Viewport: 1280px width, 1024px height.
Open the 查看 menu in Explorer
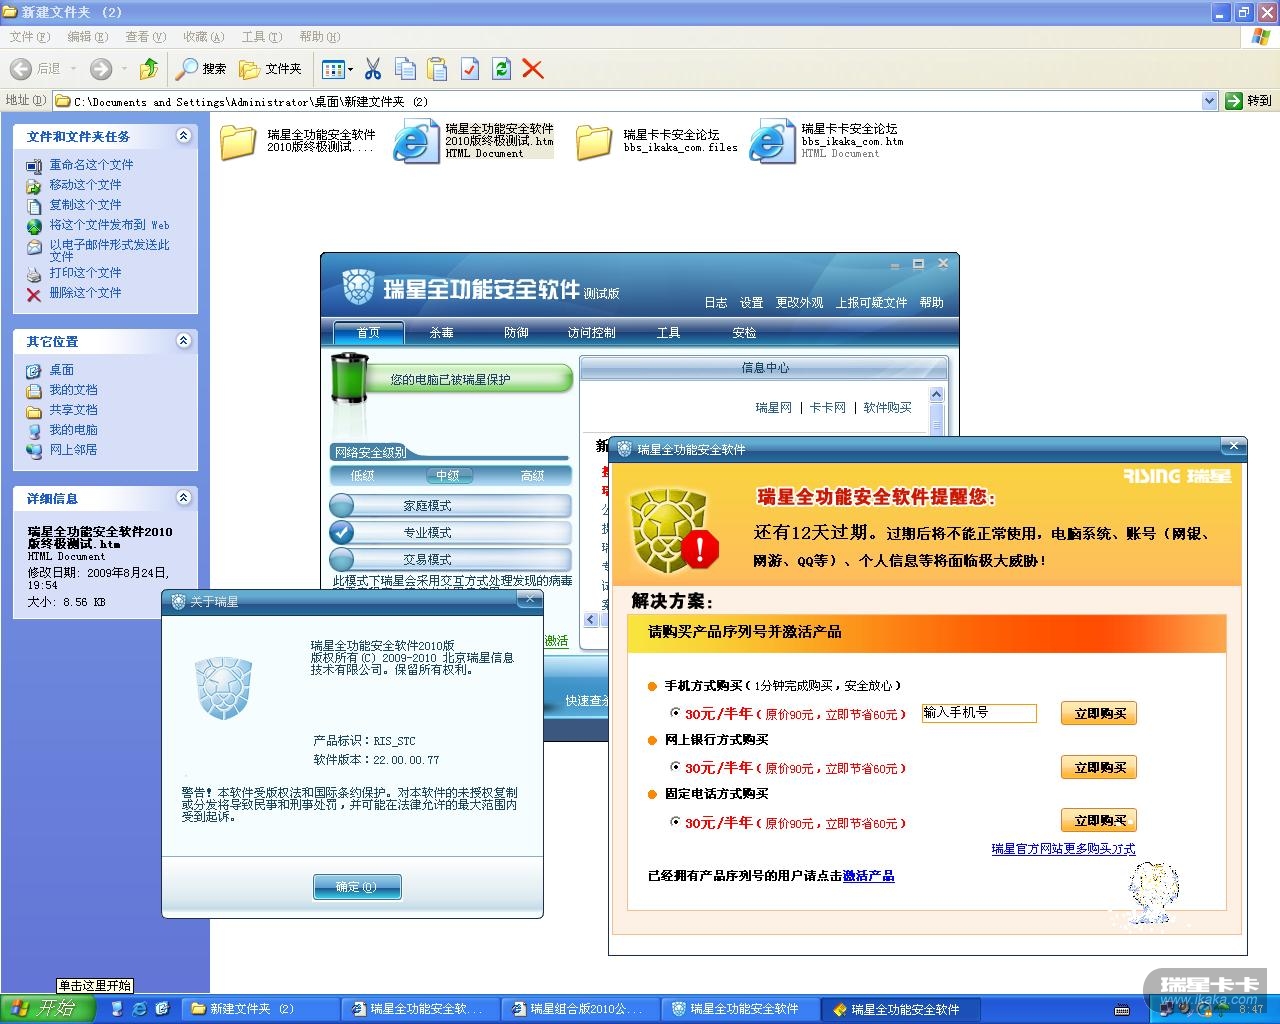point(145,37)
